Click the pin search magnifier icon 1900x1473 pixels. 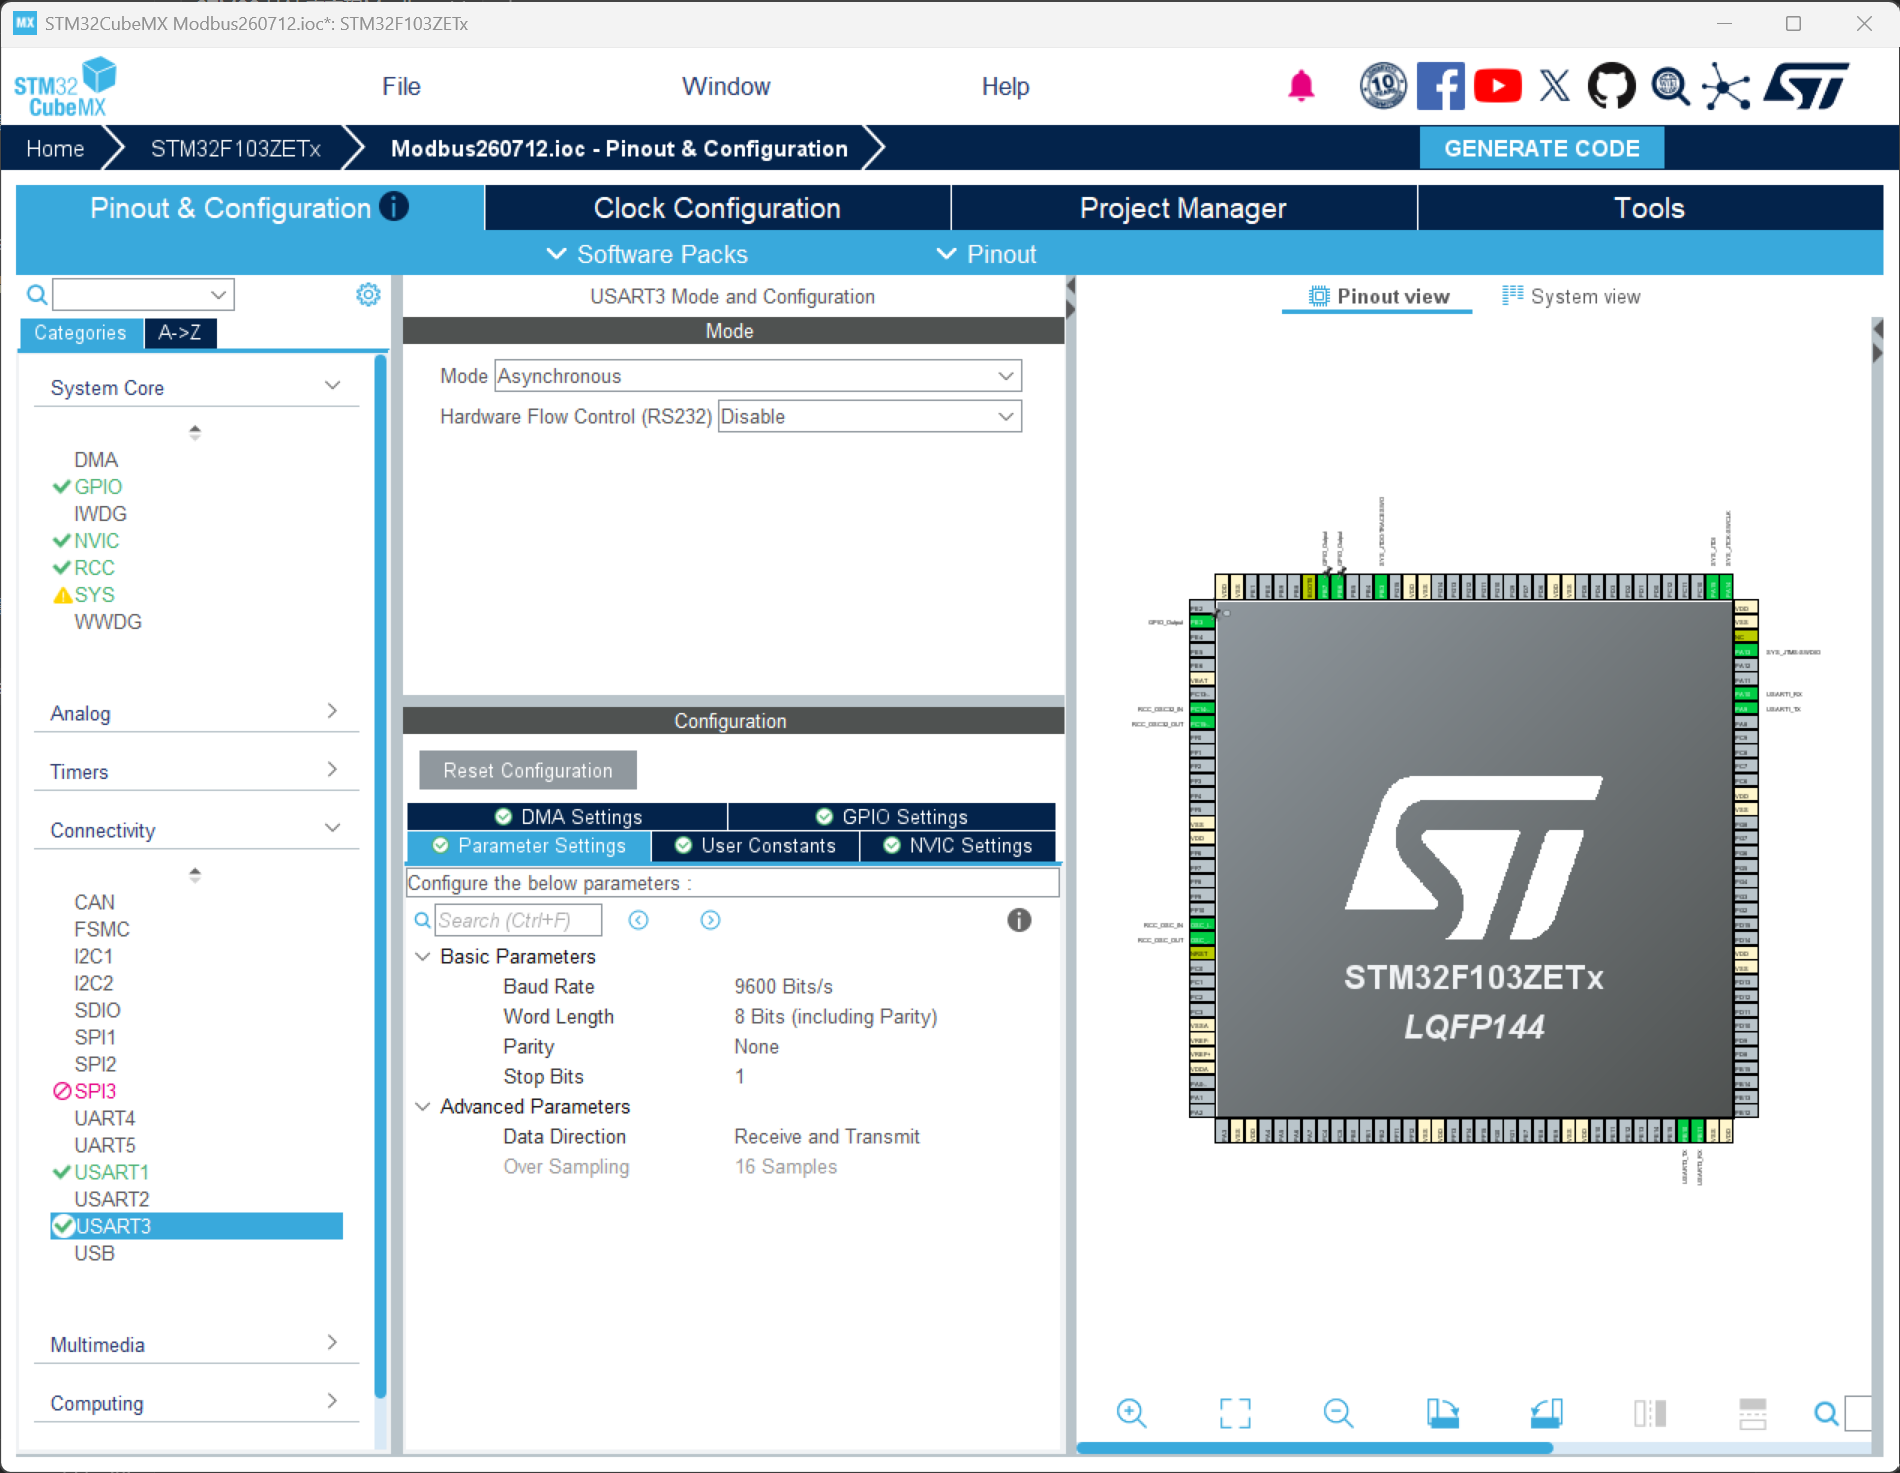(x=1826, y=1413)
